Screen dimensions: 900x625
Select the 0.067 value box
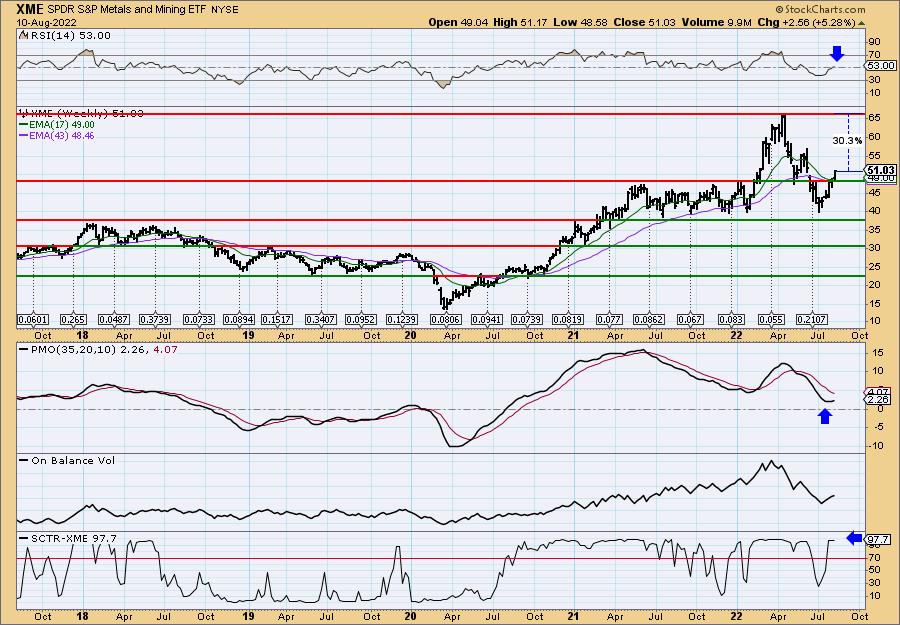point(690,320)
